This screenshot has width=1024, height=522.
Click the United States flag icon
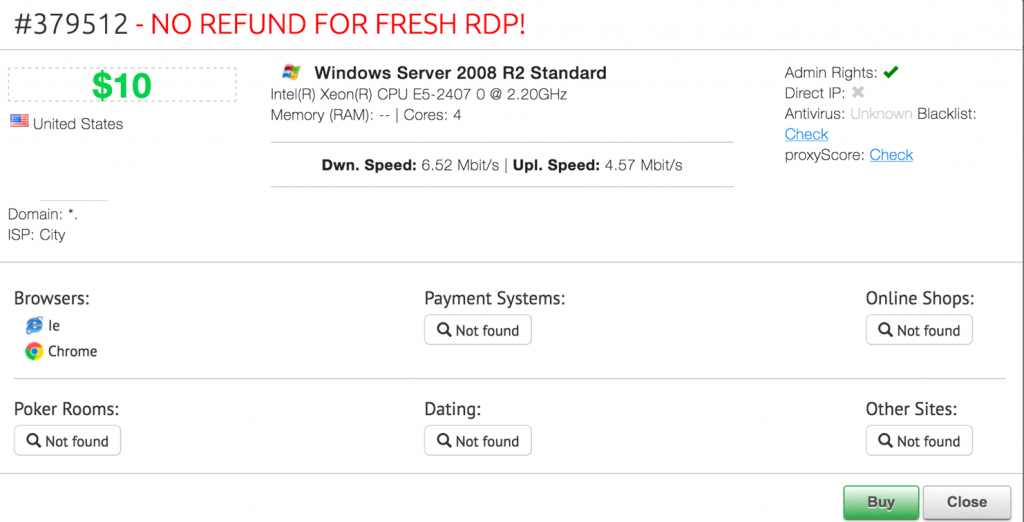click(18, 122)
